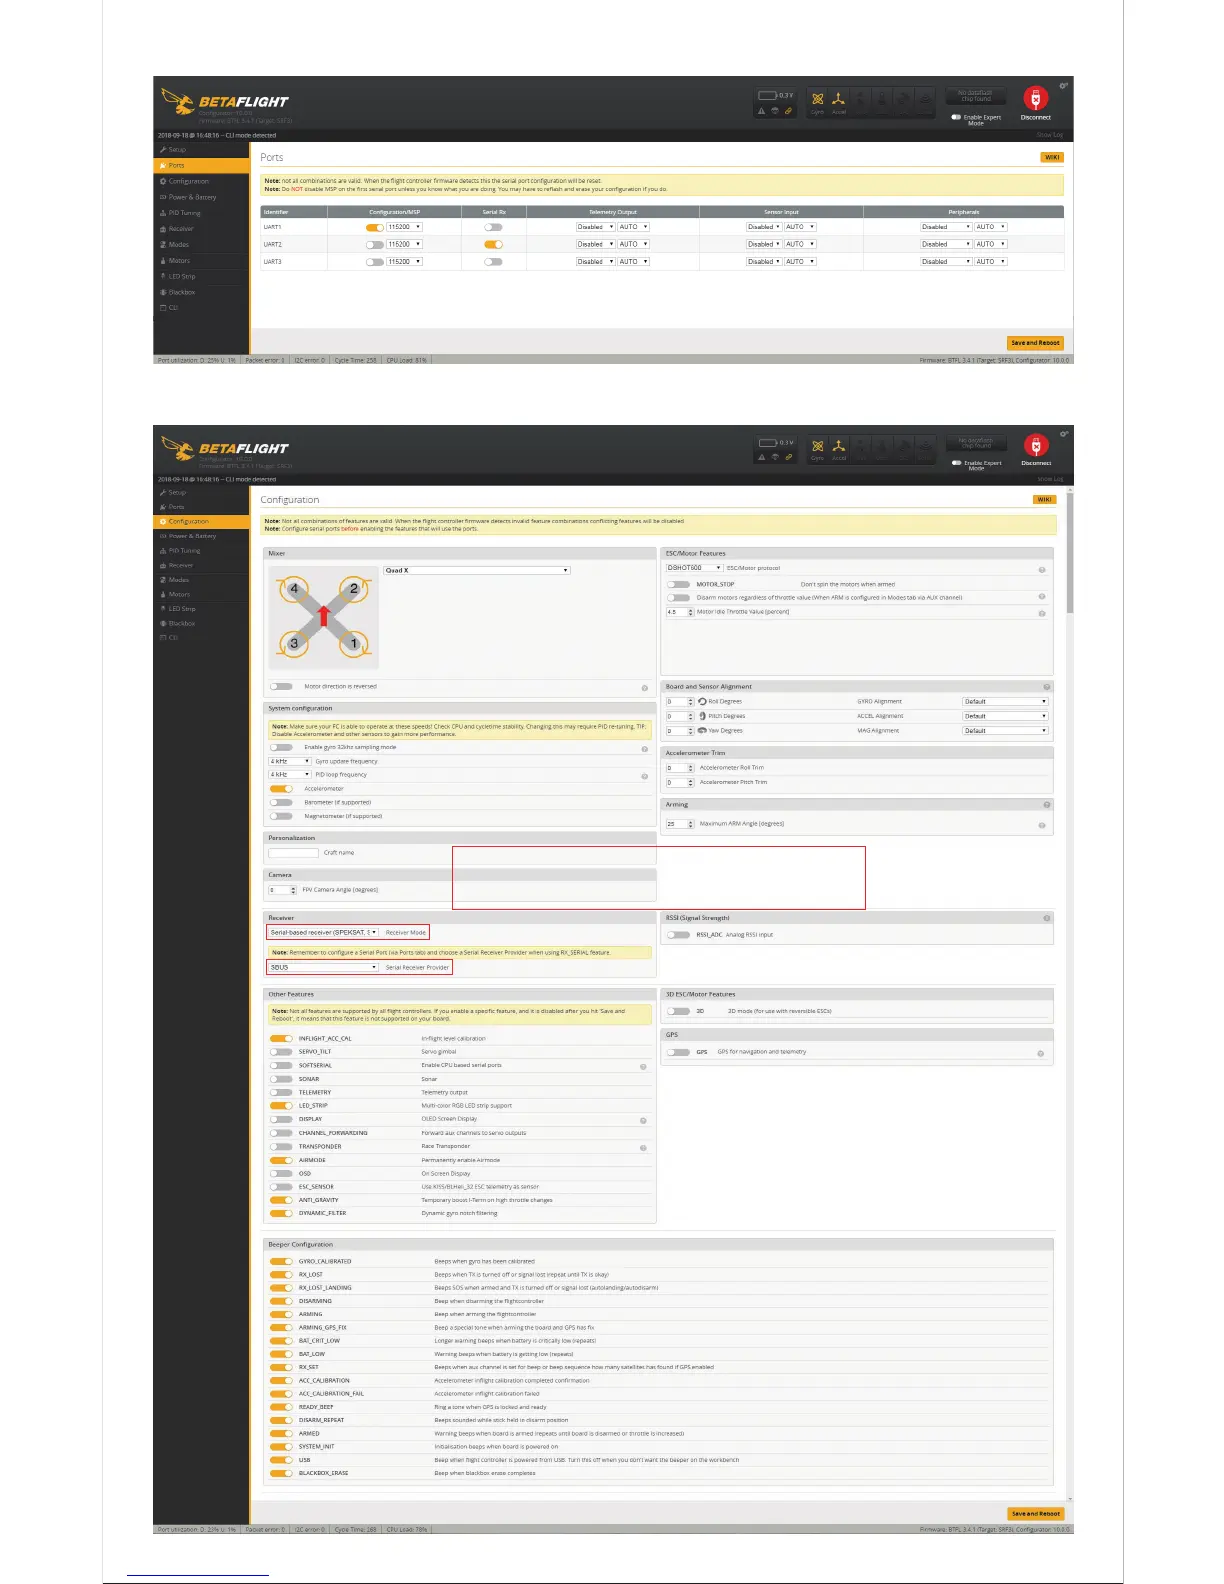This screenshot has width=1224, height=1584.
Task: Open the Setup tab in the Ports screenshot sidebar
Action: point(201,149)
